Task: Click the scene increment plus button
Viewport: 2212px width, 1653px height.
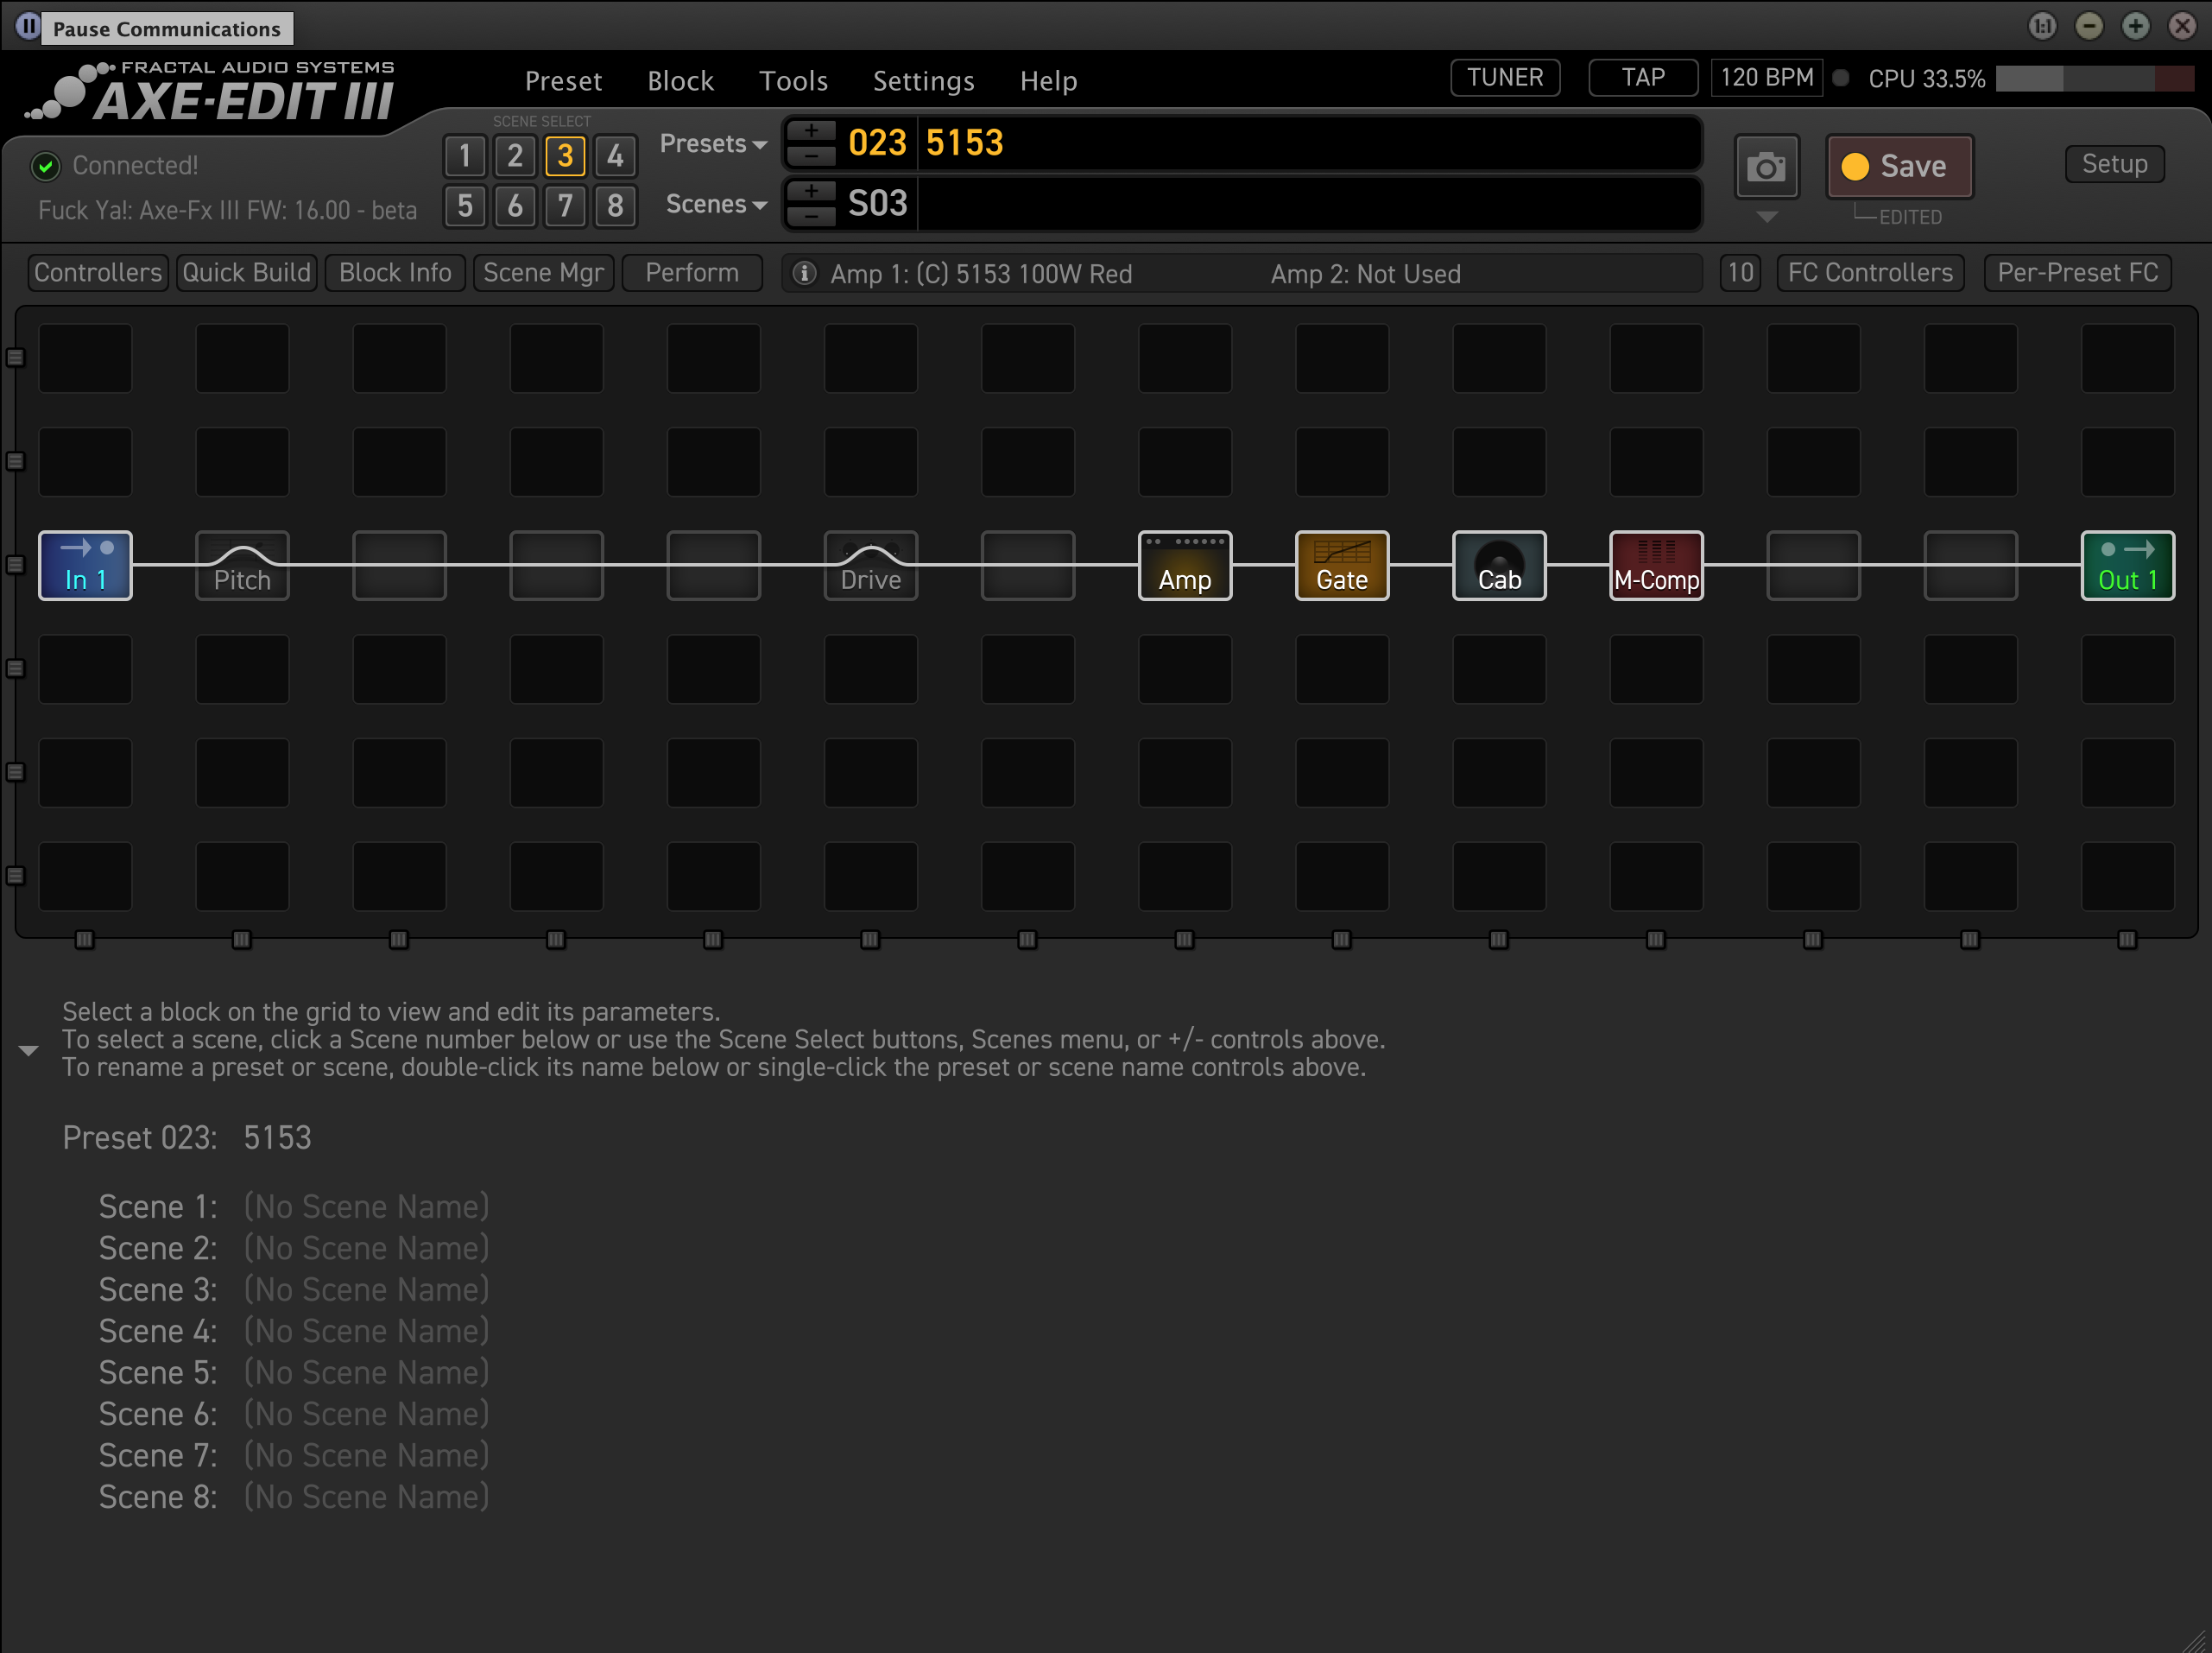Action: pos(811,191)
